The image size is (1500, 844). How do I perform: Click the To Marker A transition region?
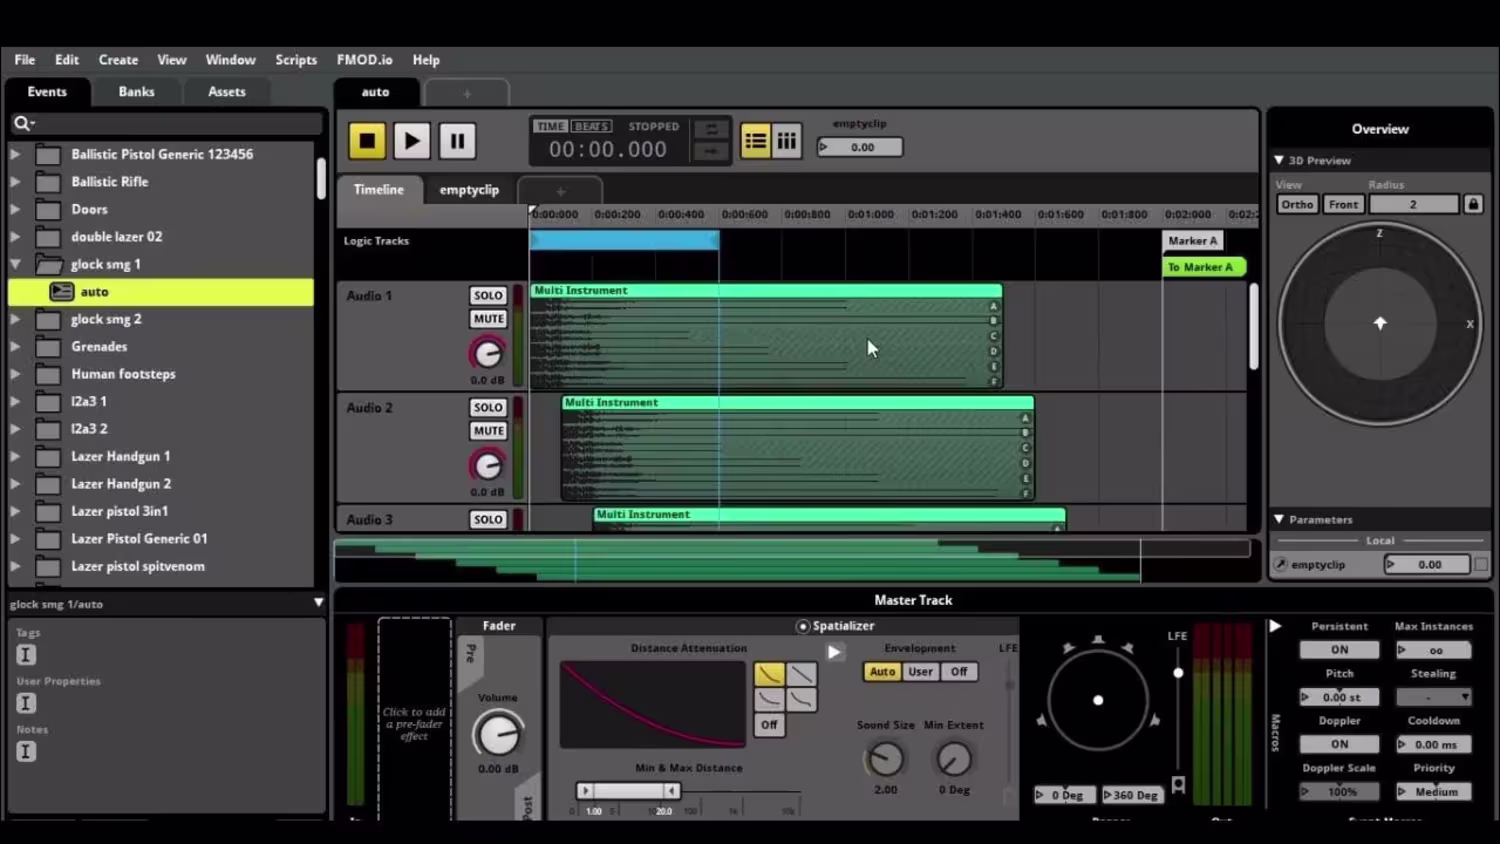(x=1204, y=267)
